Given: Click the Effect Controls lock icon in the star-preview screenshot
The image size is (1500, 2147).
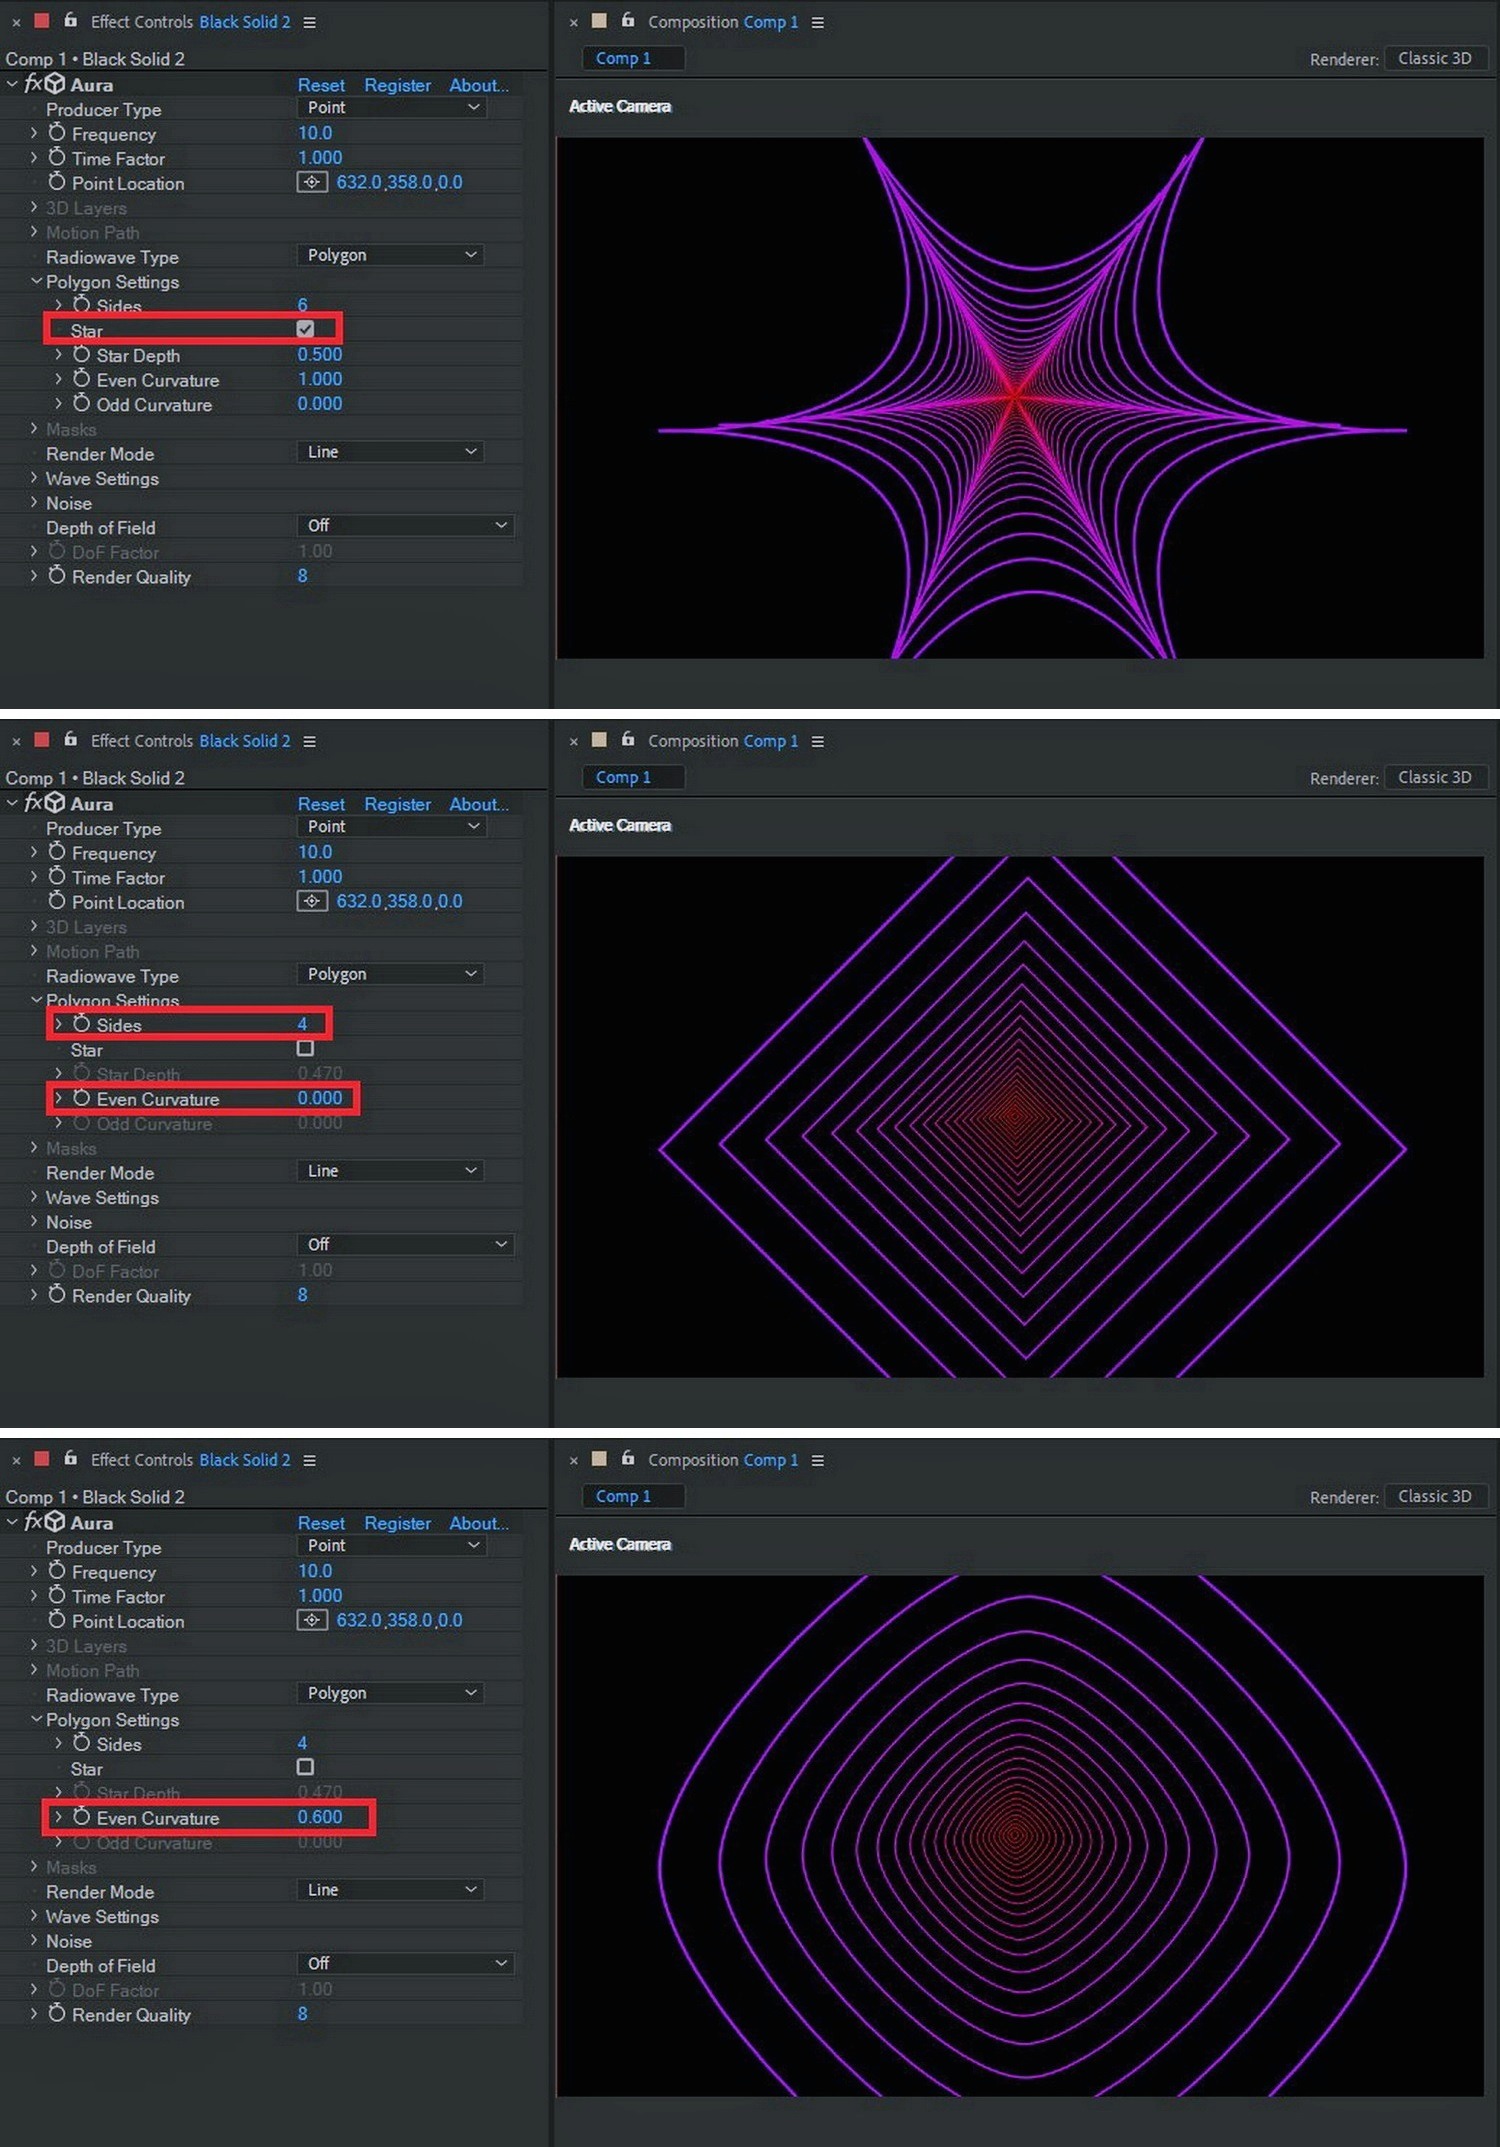Looking at the screenshot, I should [70, 20].
